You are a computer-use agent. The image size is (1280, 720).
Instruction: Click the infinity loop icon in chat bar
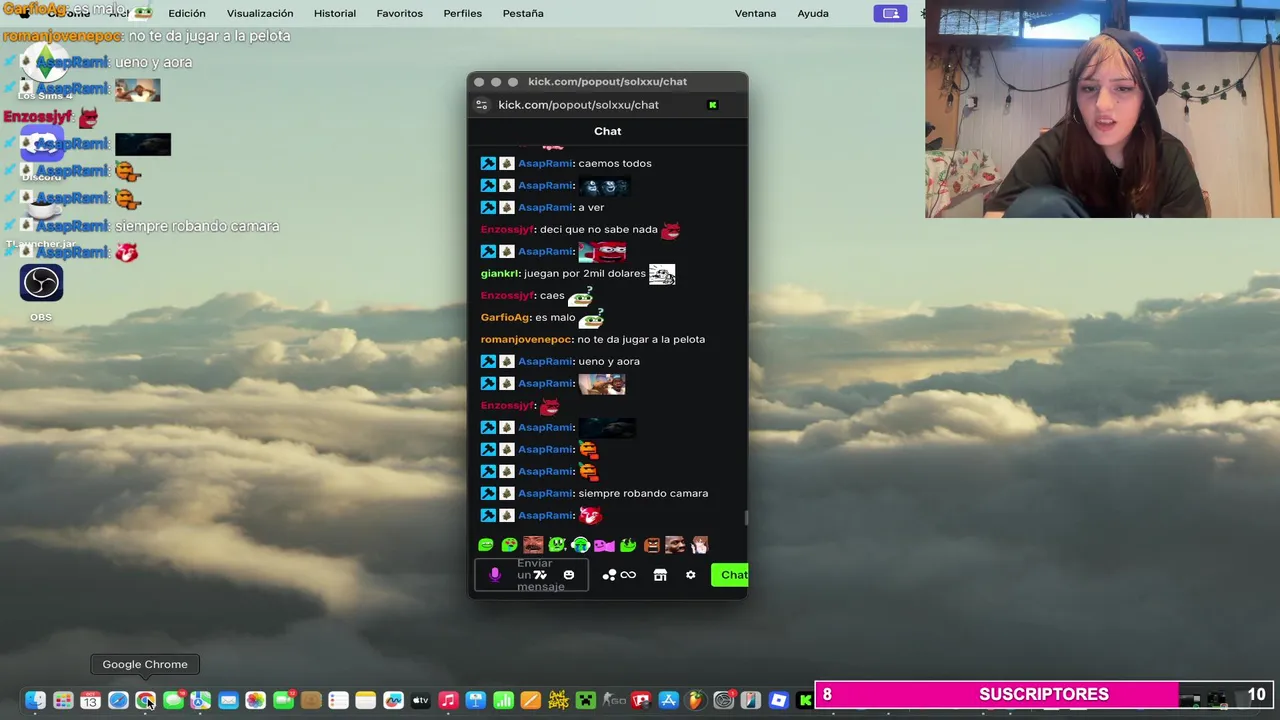628,575
